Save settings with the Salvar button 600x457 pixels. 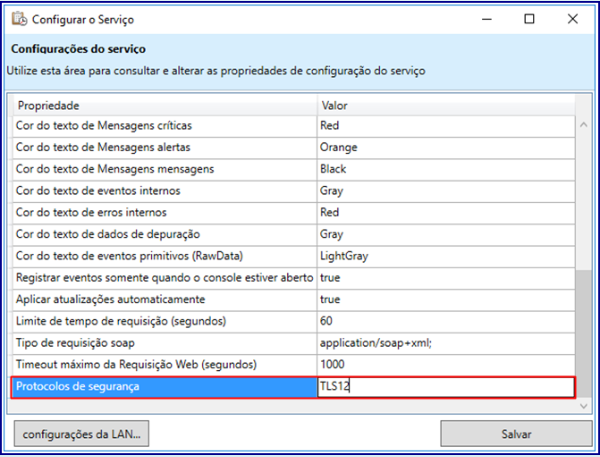(x=516, y=434)
